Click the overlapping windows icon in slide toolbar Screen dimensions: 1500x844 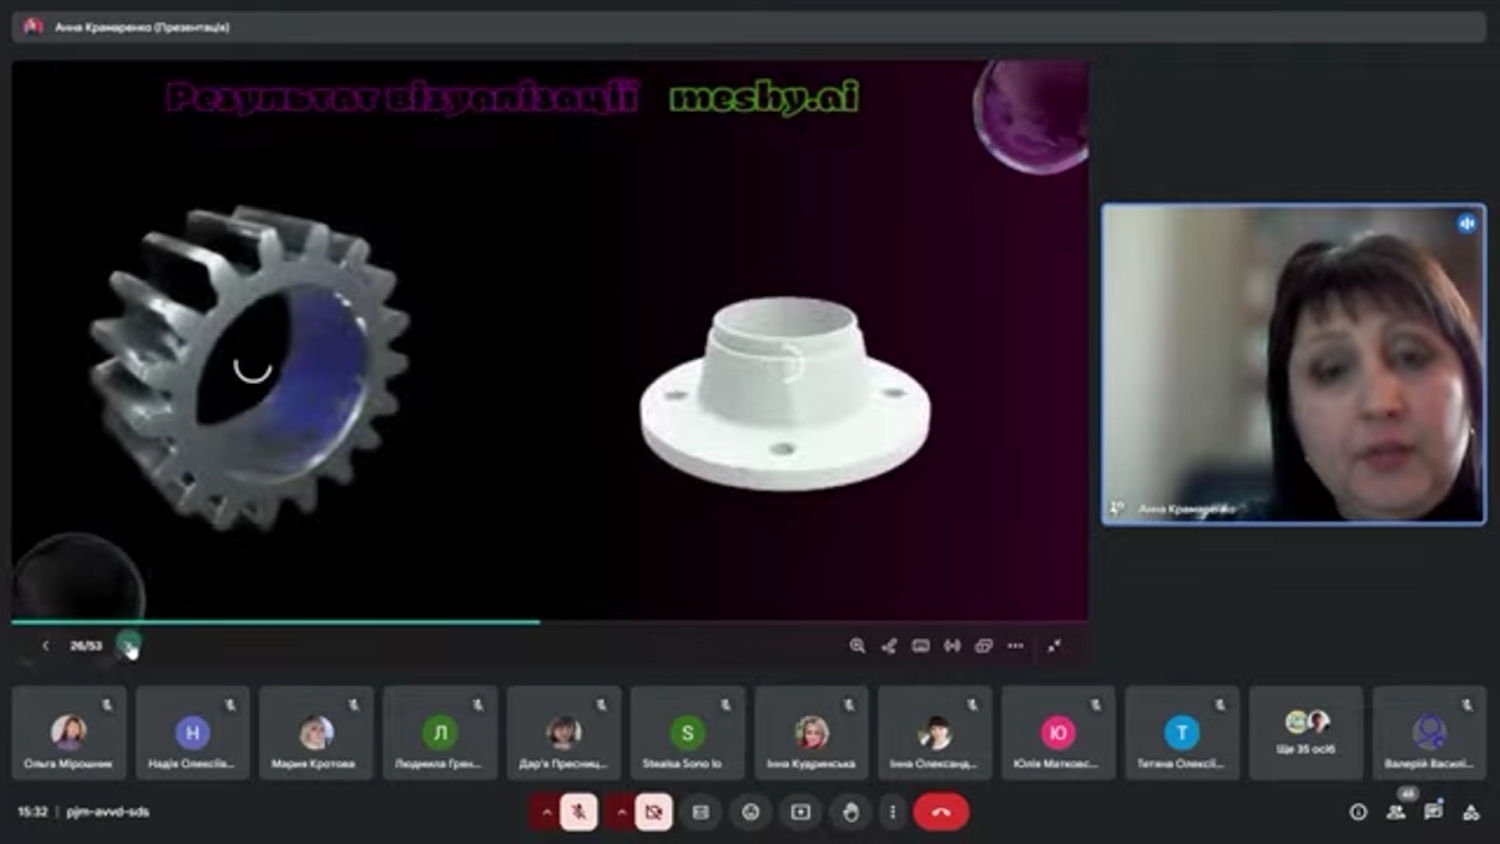pyautogui.click(x=984, y=646)
